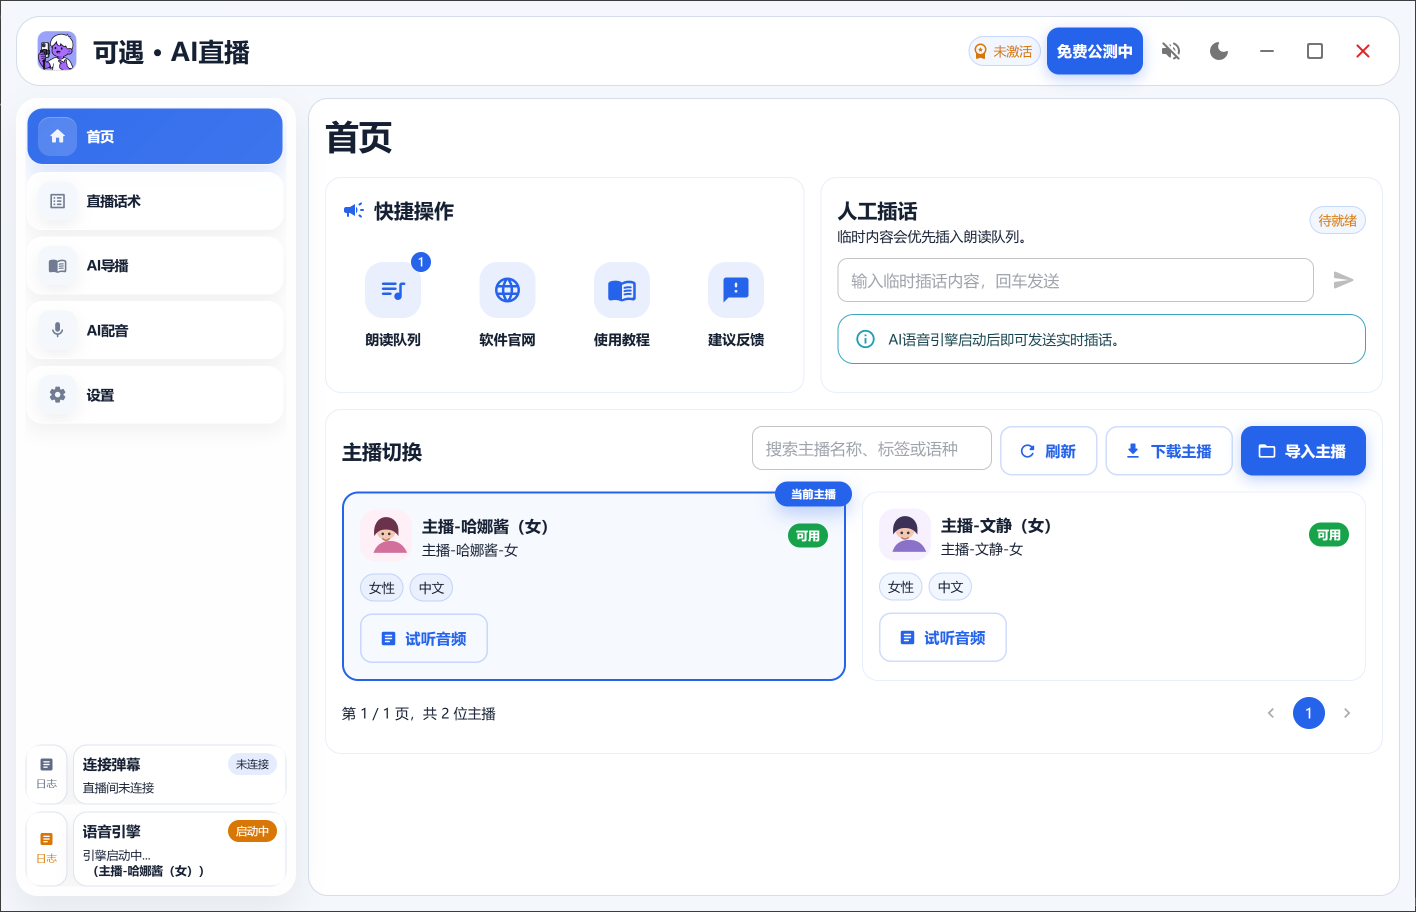The image size is (1416, 912).
Task: Click the 女性 tag on 文静 card
Action: tap(901, 587)
